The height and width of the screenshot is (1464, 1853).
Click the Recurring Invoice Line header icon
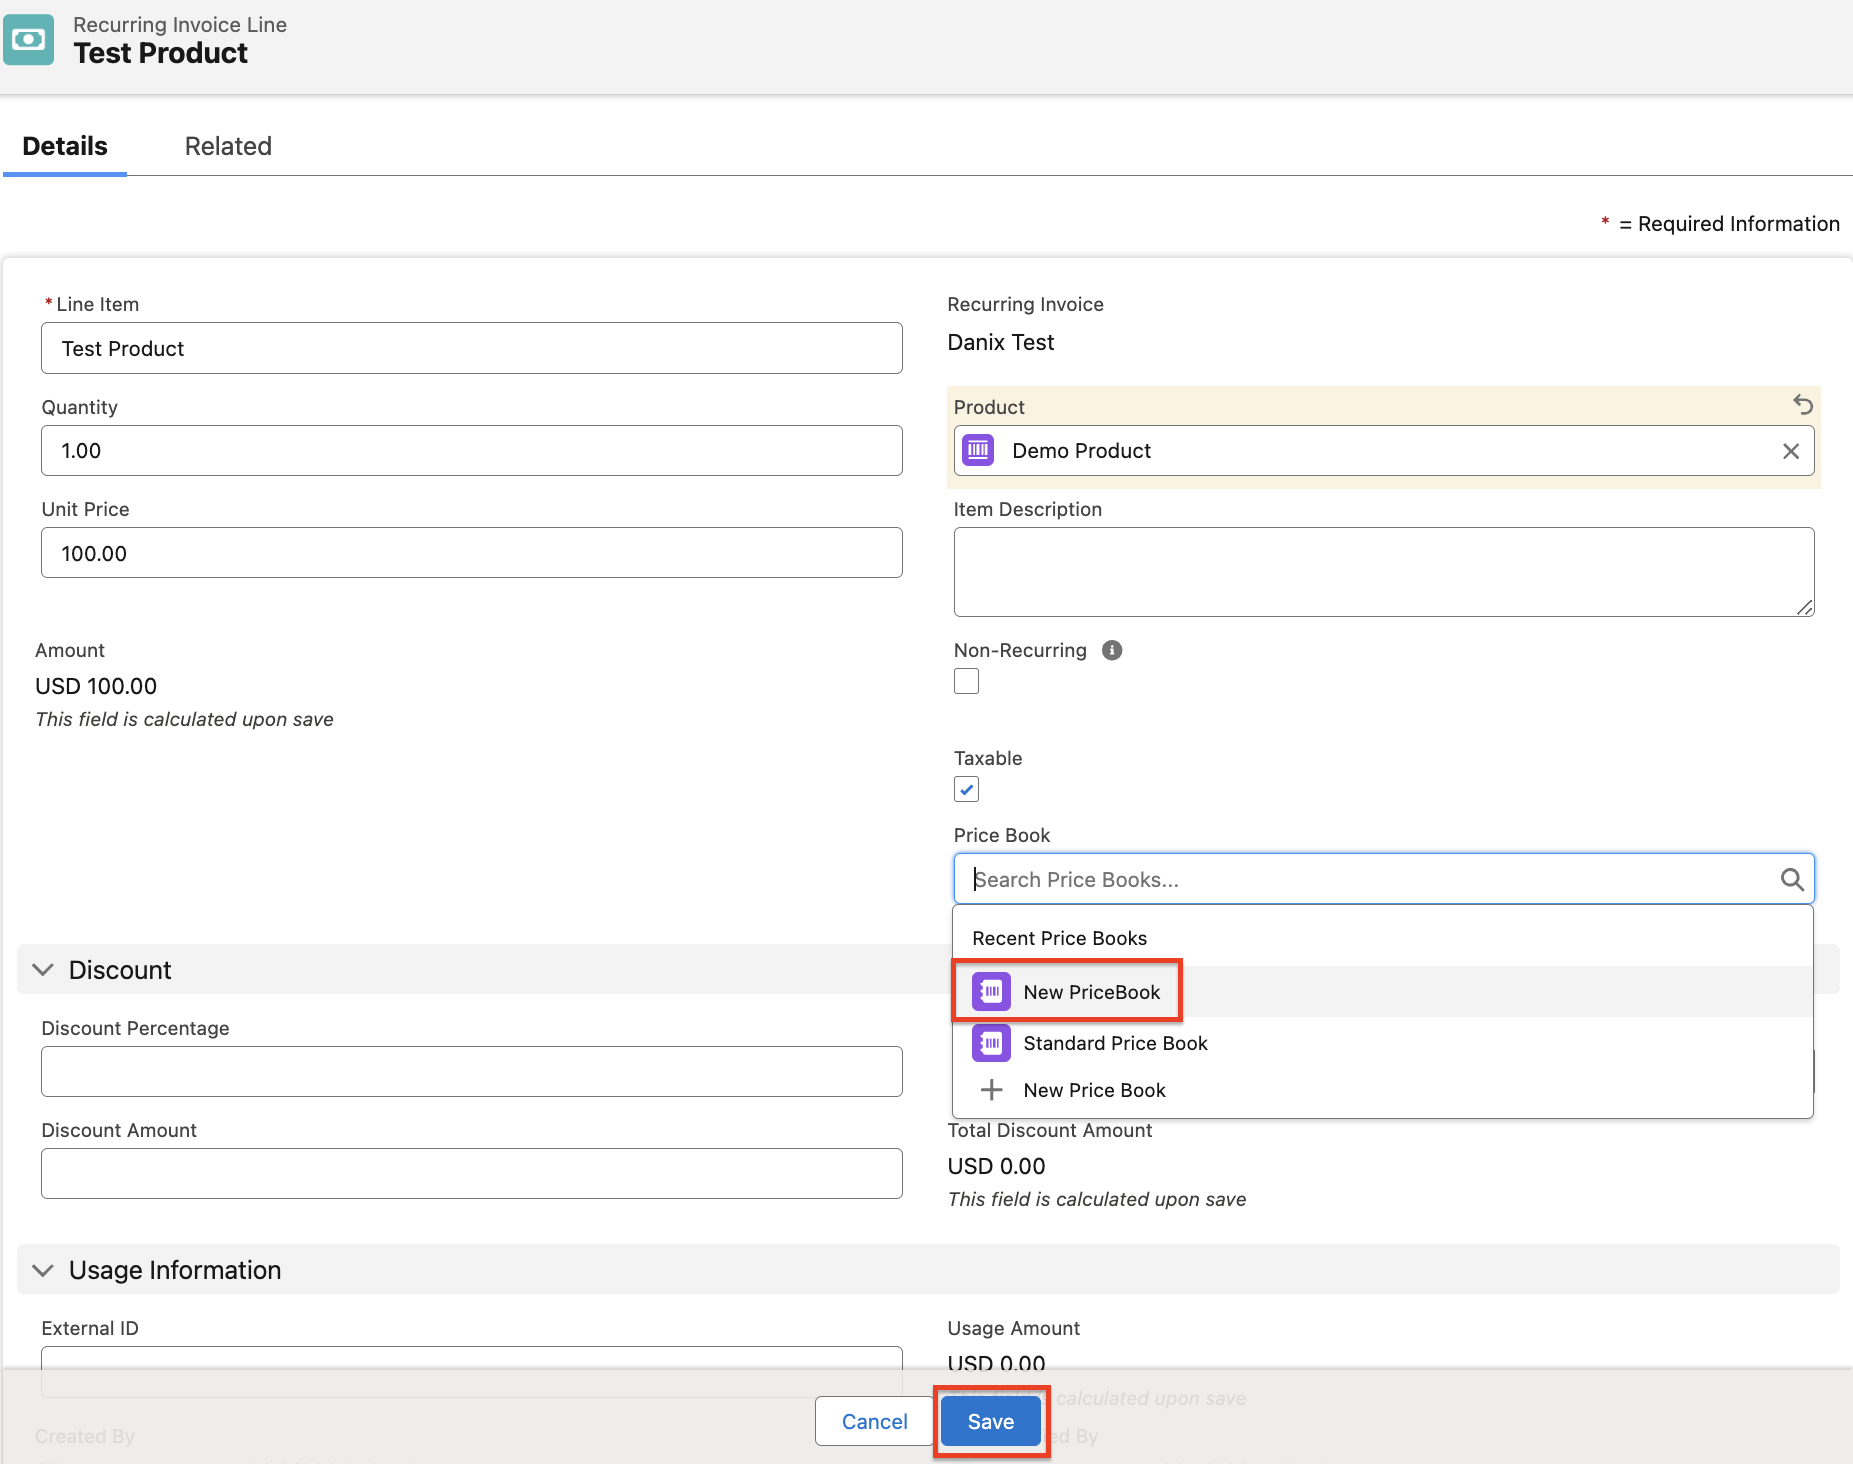(x=29, y=40)
